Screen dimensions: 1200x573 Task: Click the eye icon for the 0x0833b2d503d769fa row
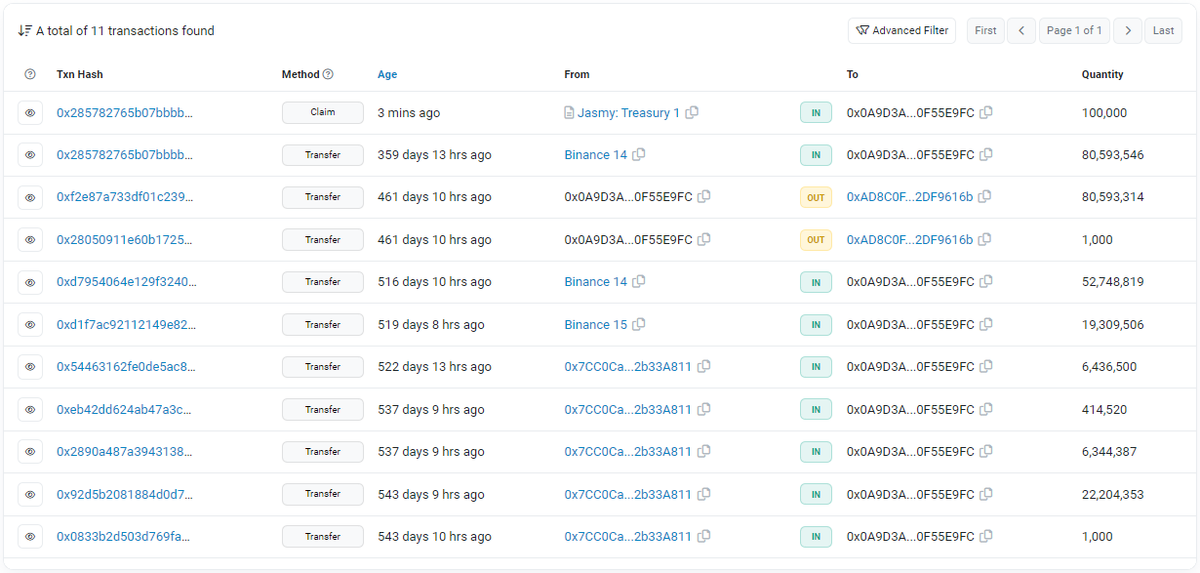(x=30, y=537)
